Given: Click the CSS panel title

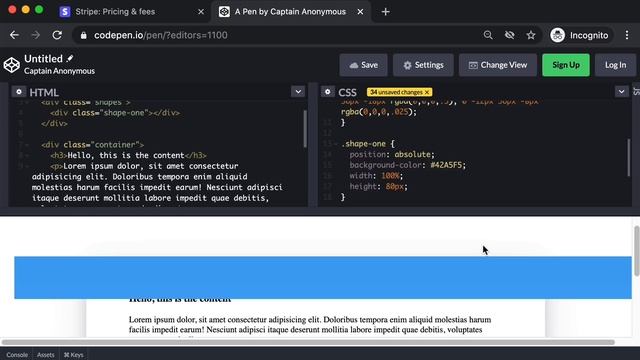Looking at the screenshot, I should 347,92.
